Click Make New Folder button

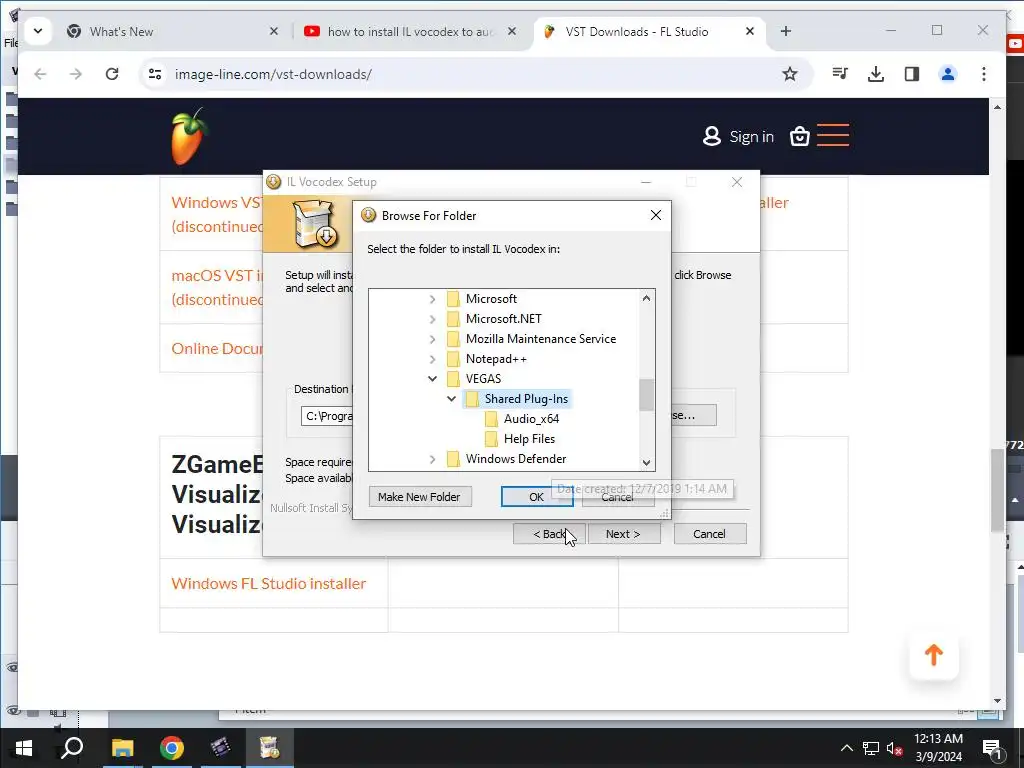point(419,497)
